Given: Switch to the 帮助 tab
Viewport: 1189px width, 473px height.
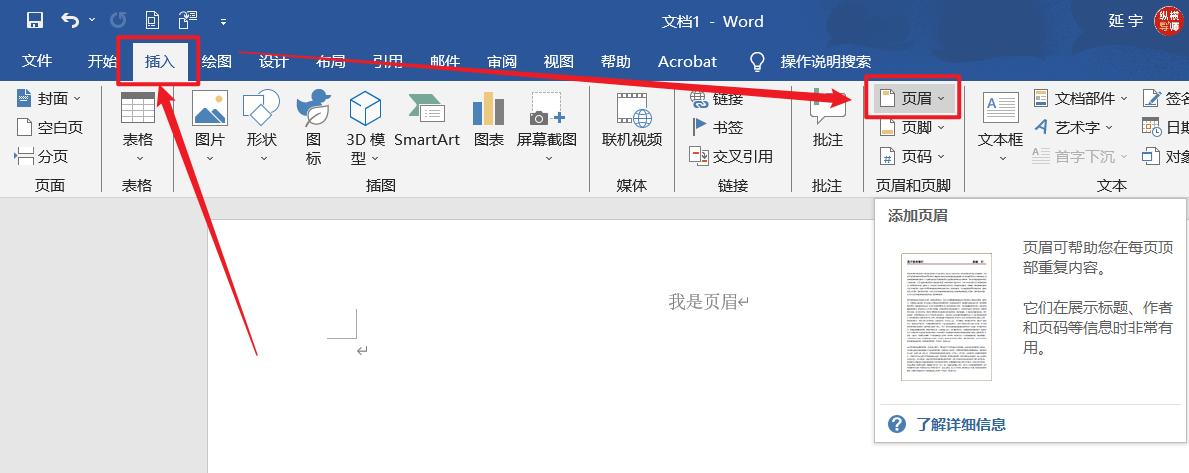Looking at the screenshot, I should tap(615, 62).
